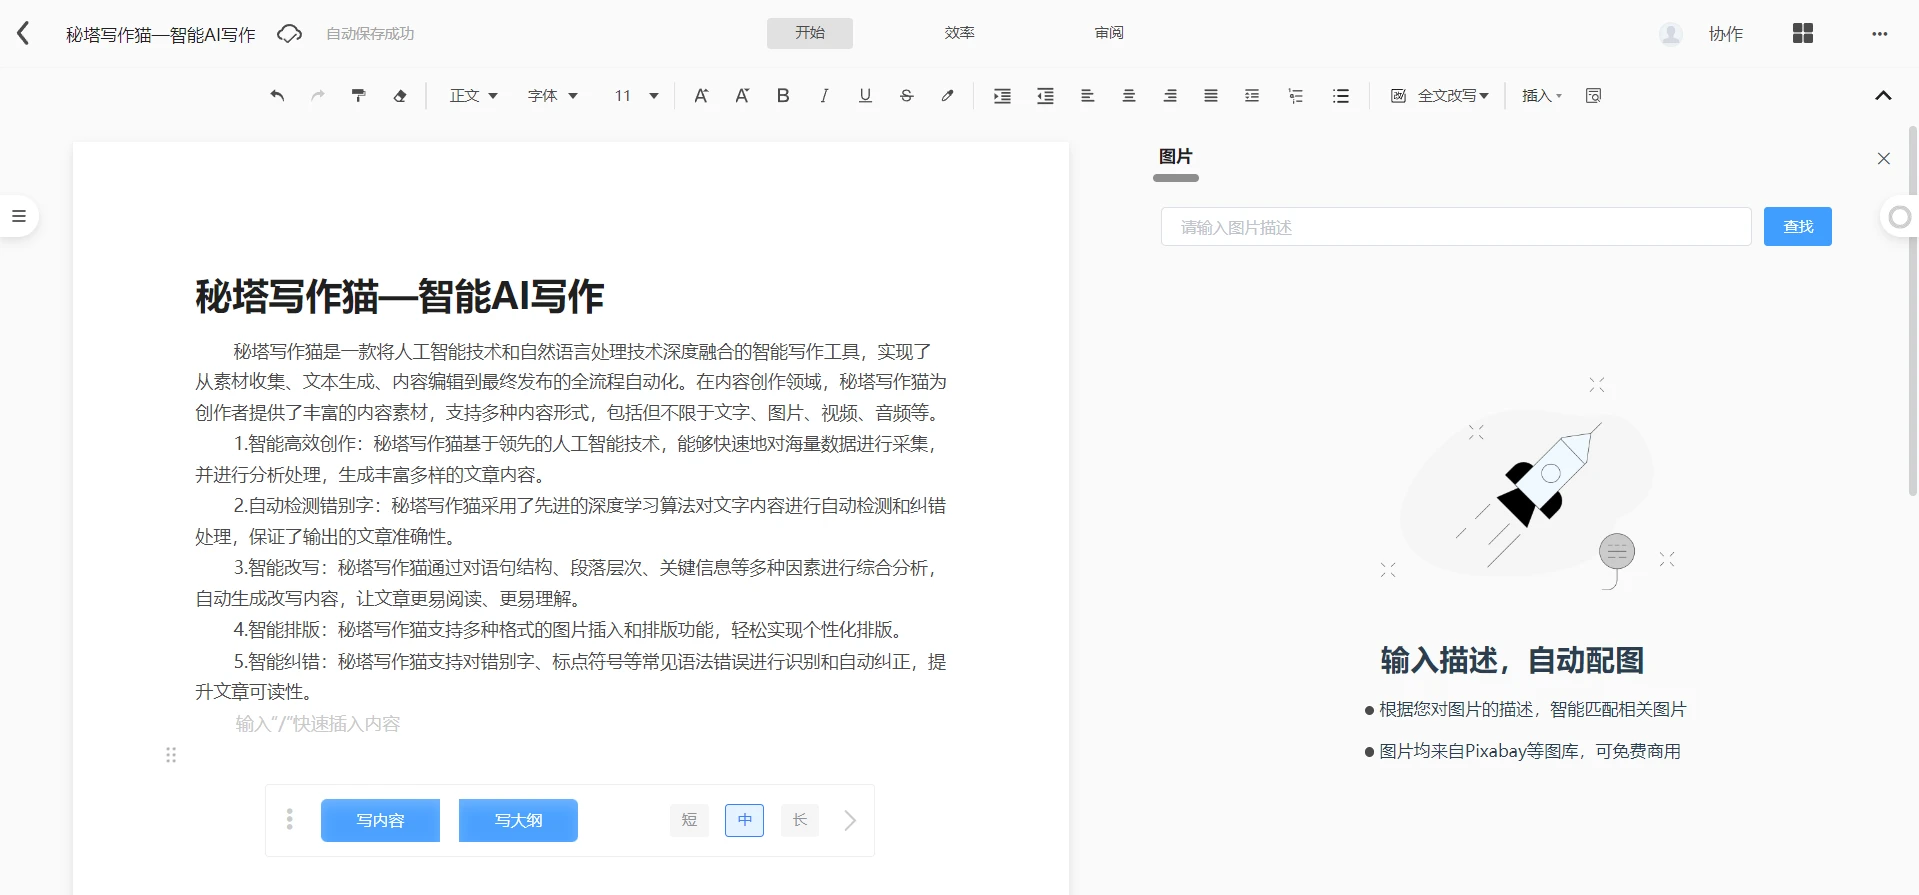The height and width of the screenshot is (895, 1919).
Task: Click the document heading 秘塔写作猫—智能AI写作
Action: pyautogui.click(x=400, y=297)
